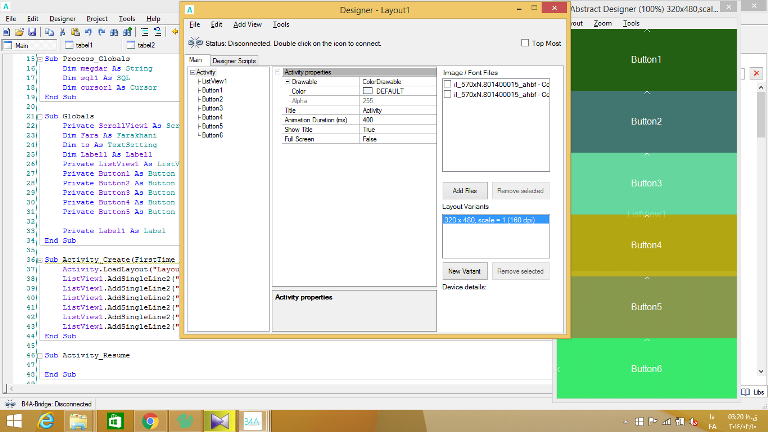Click the Paste clipboard icon
The width and height of the screenshot is (768, 432).
[x=75, y=32]
